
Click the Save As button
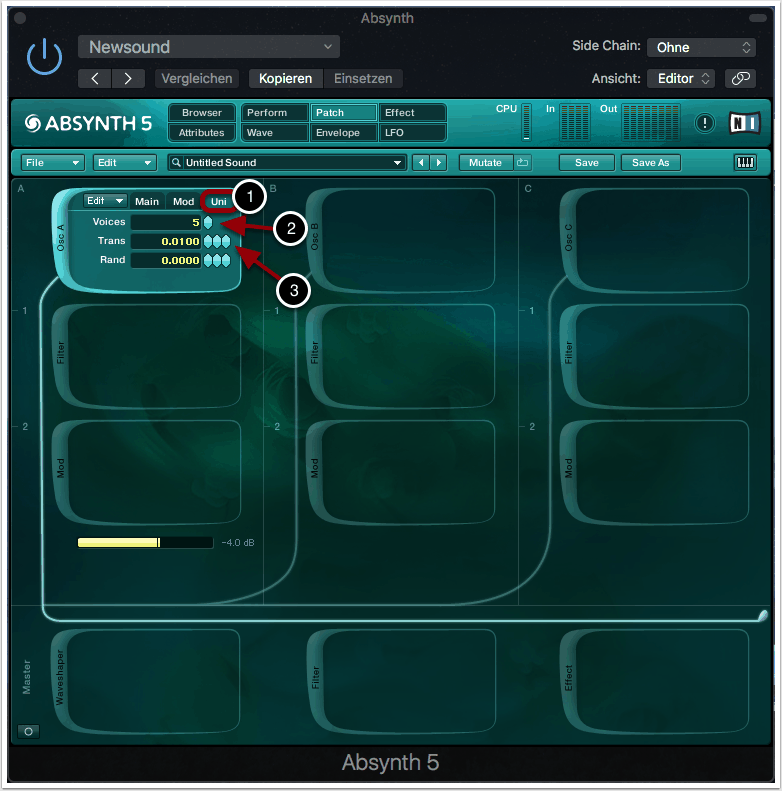coord(651,162)
